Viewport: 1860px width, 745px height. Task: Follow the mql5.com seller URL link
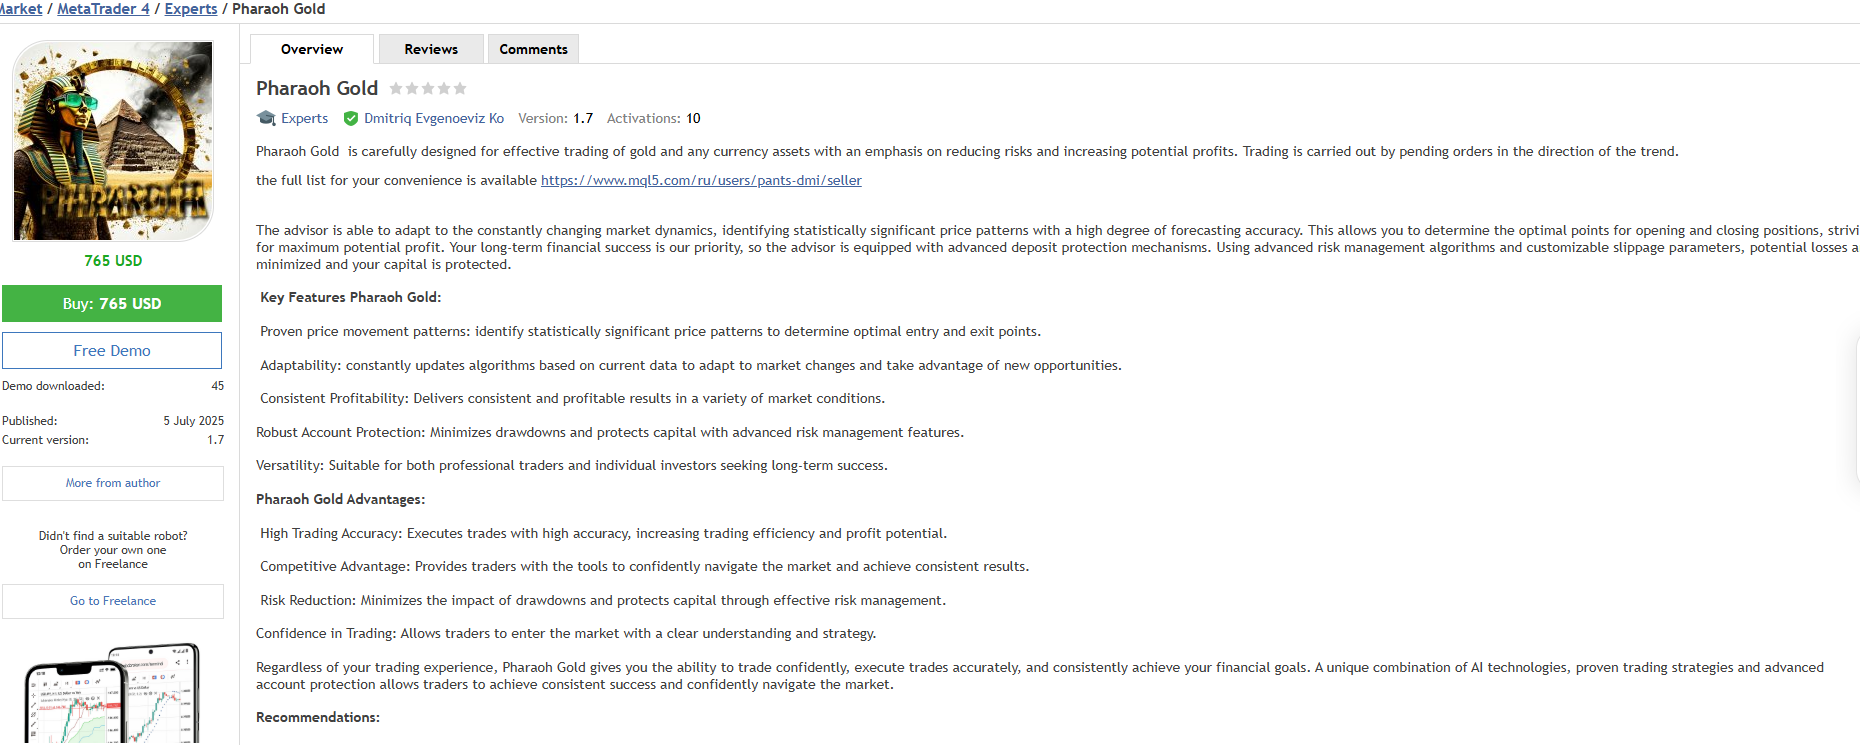click(x=701, y=181)
